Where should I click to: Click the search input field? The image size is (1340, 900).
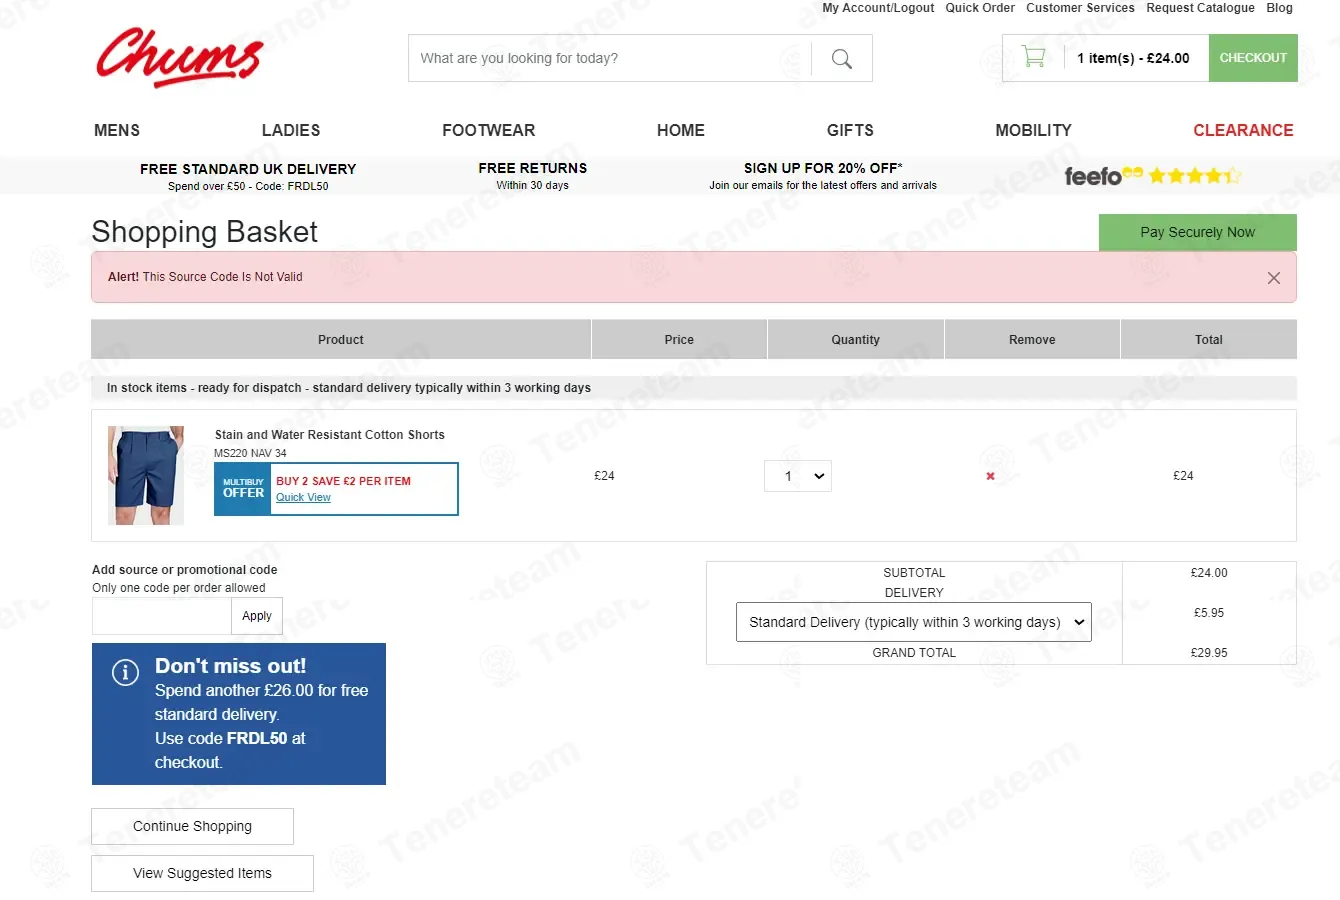pos(609,58)
